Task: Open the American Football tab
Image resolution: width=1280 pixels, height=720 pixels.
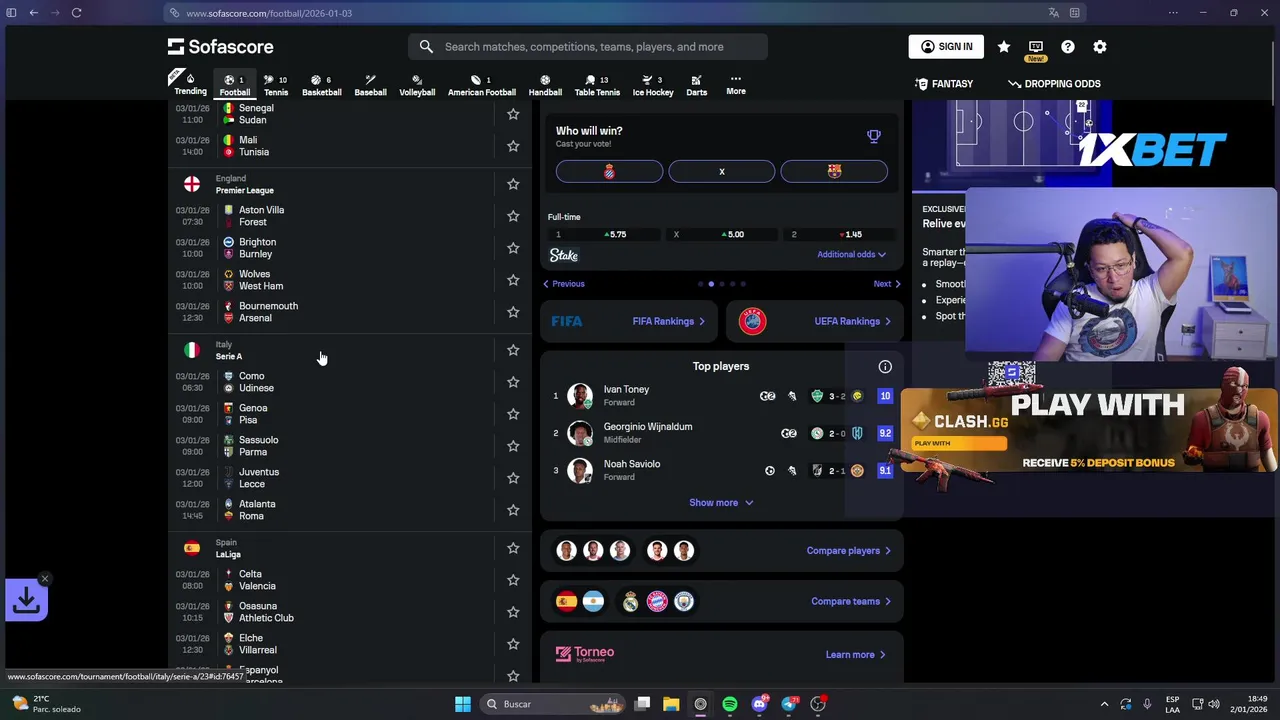Action: [x=482, y=85]
